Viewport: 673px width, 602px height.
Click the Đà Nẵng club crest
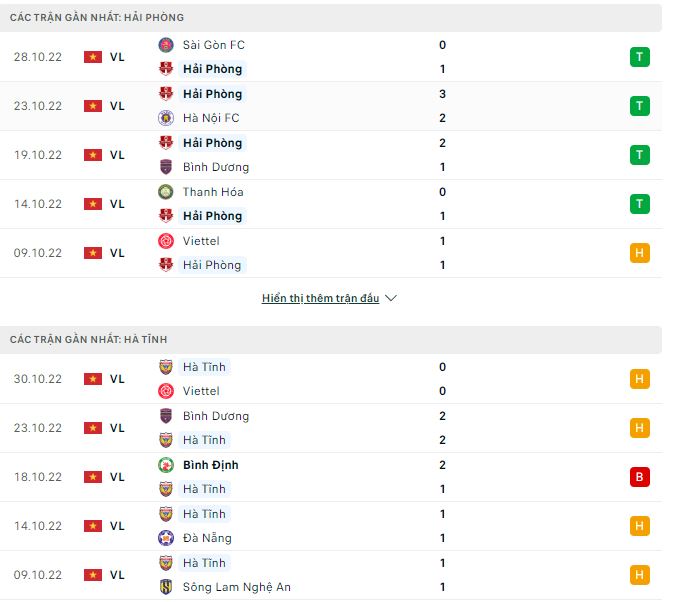(x=166, y=538)
